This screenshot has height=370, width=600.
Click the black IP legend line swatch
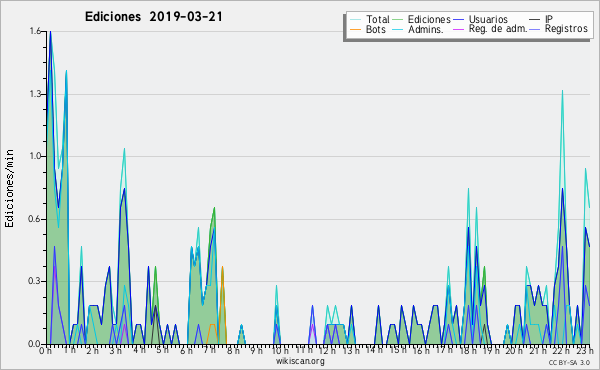tap(535, 20)
